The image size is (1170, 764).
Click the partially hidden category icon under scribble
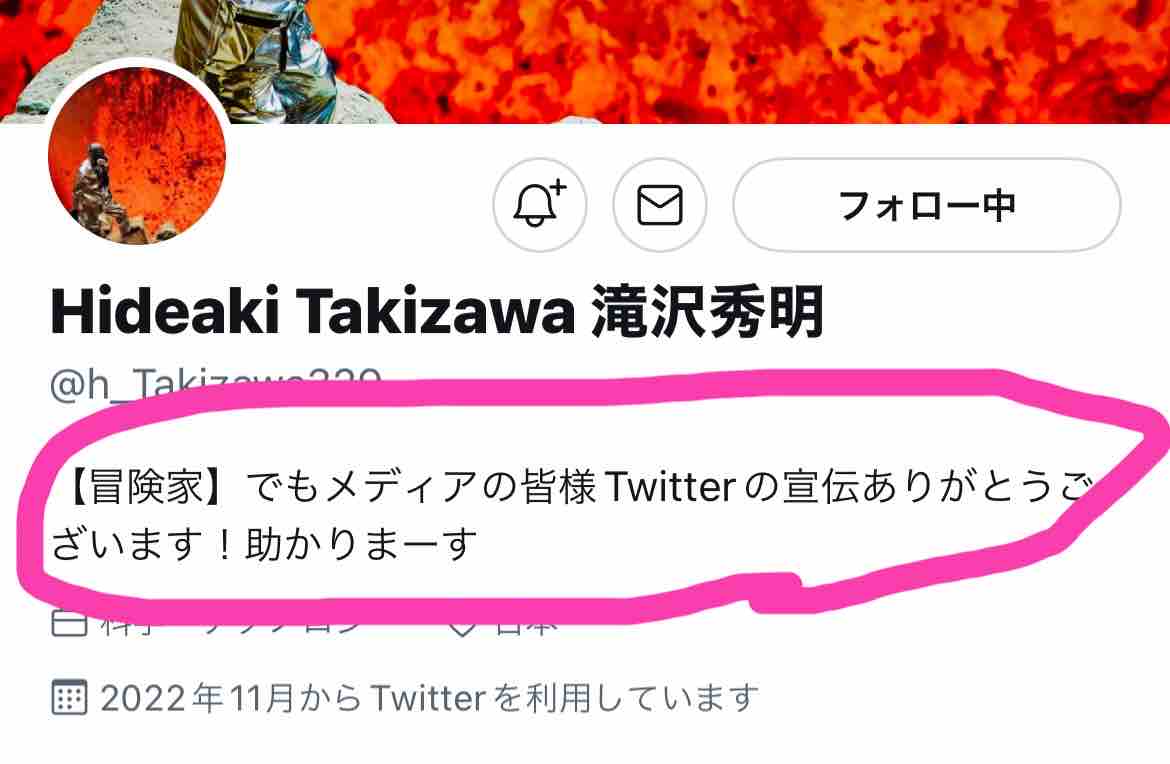click(69, 622)
